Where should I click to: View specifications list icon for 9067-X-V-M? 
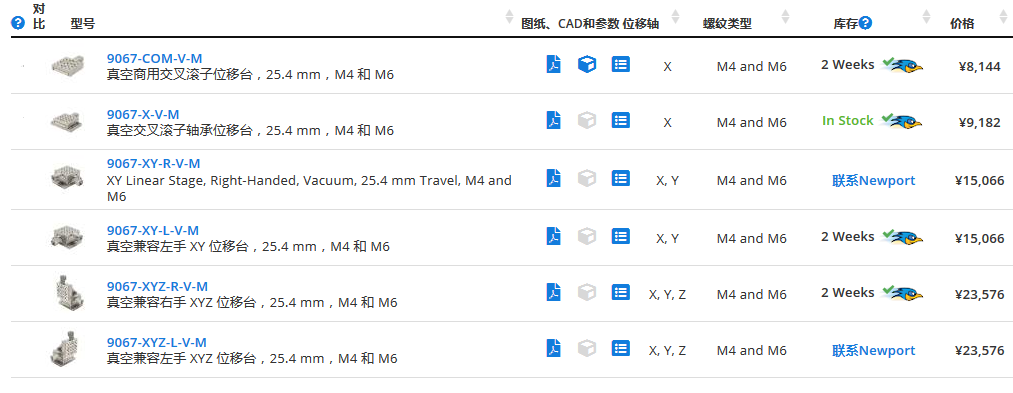tap(620, 120)
